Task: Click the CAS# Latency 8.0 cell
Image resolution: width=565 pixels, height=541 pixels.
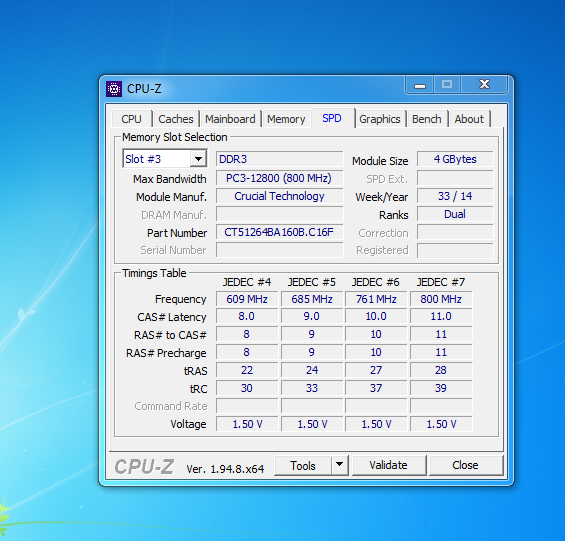Action: tap(247, 316)
